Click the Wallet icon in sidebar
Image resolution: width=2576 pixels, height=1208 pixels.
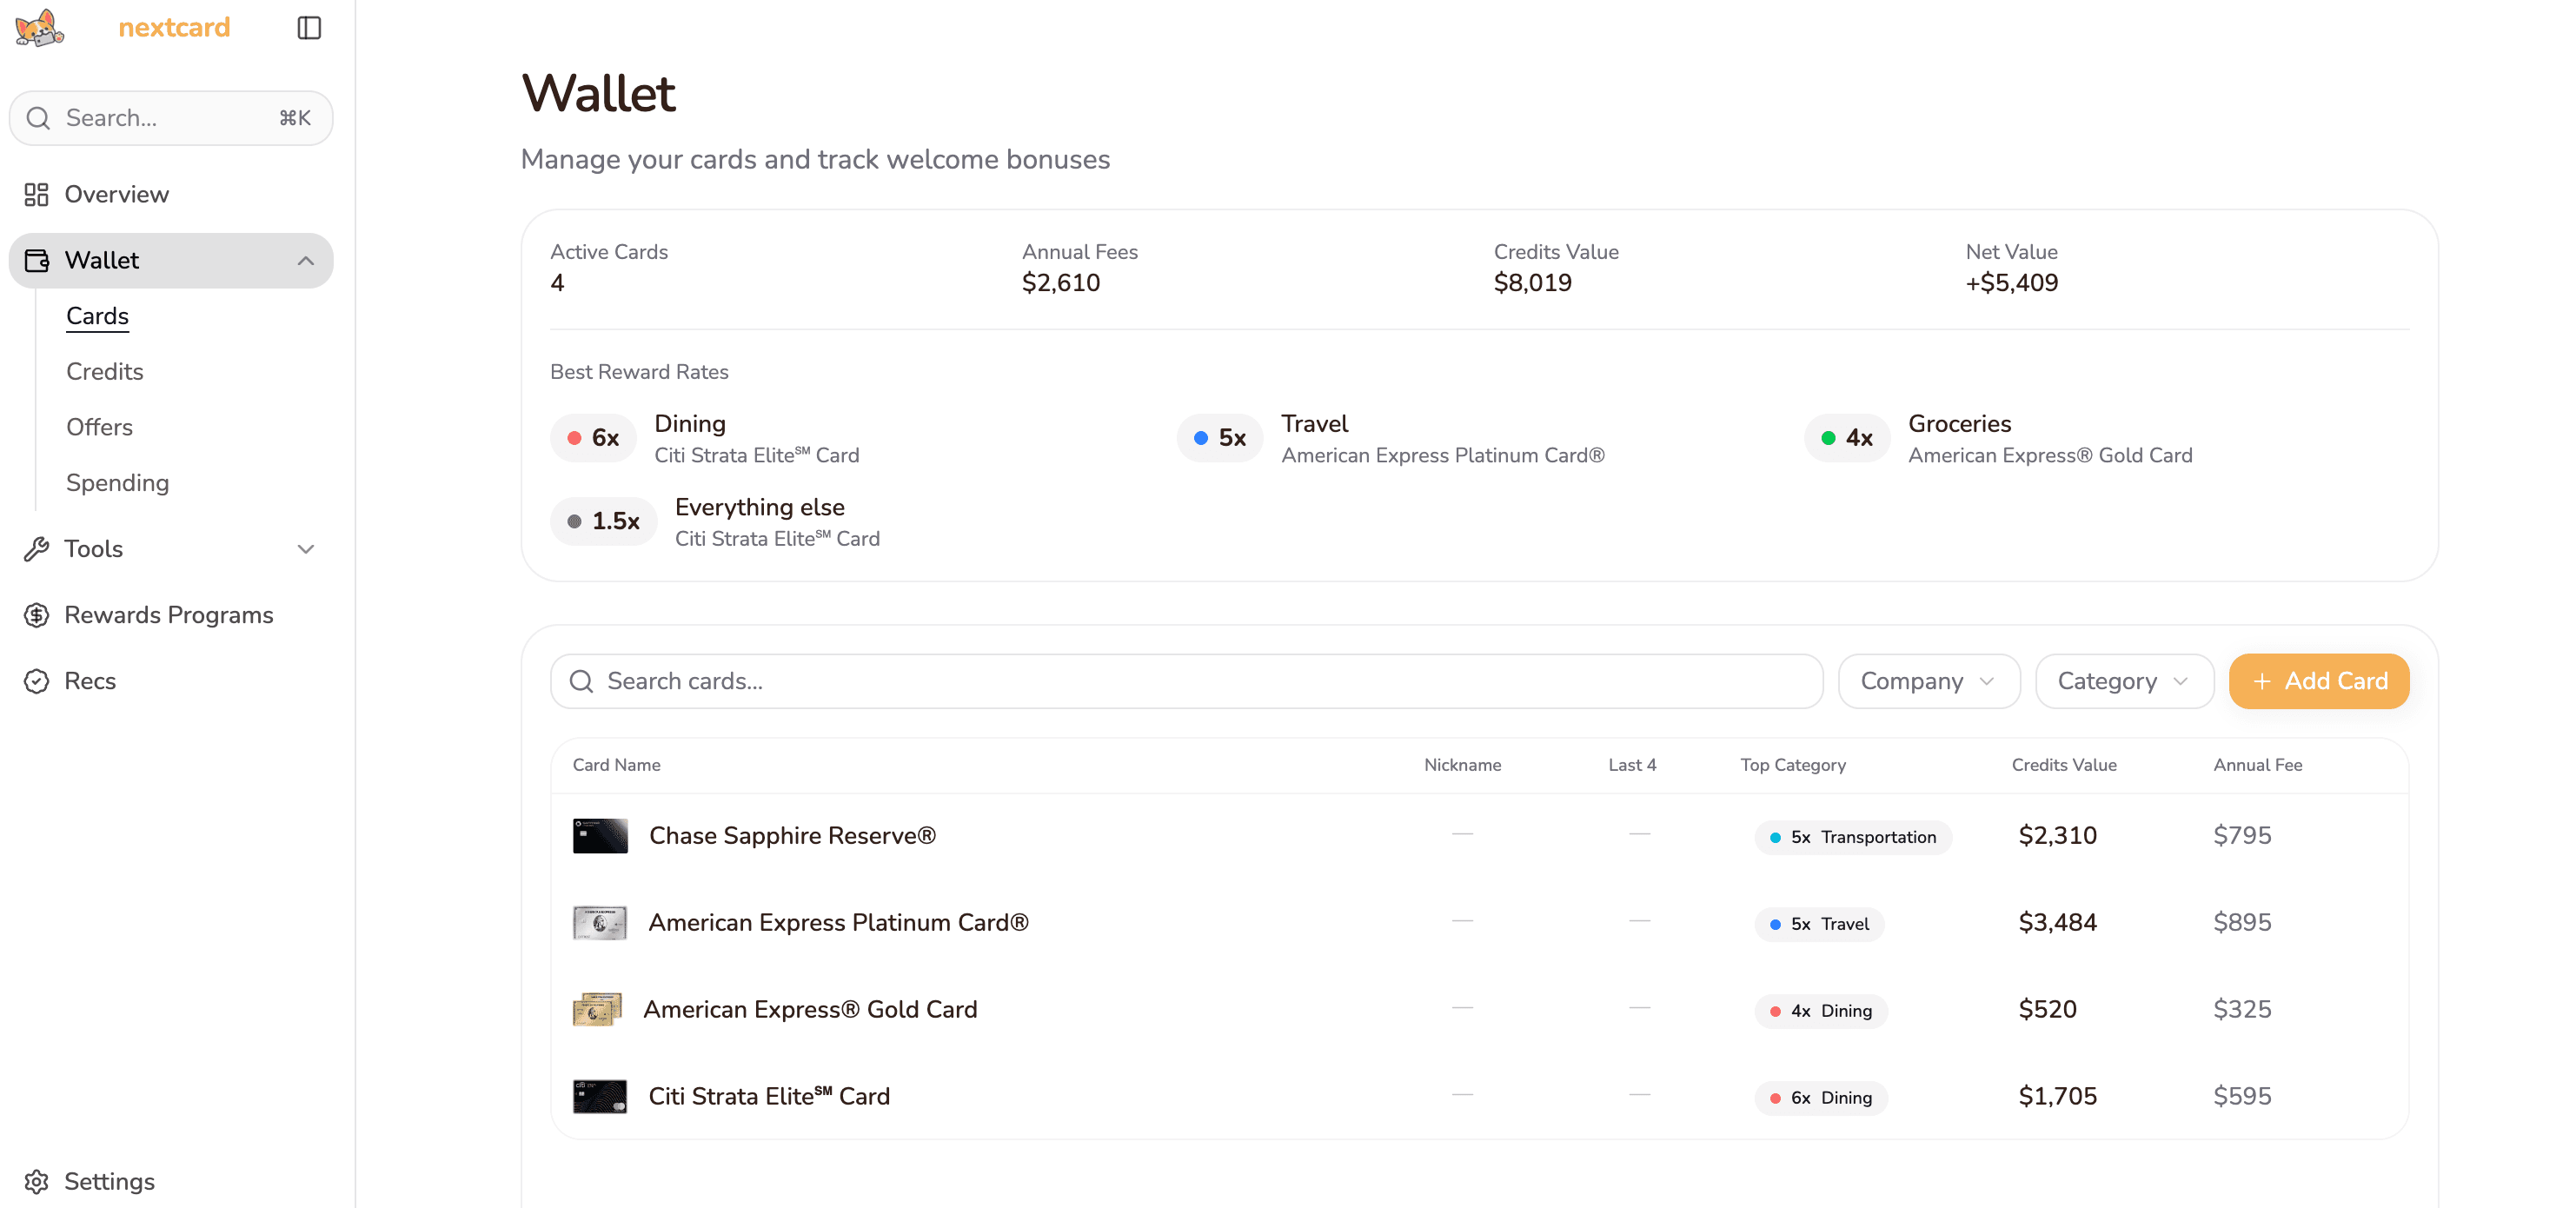click(37, 260)
